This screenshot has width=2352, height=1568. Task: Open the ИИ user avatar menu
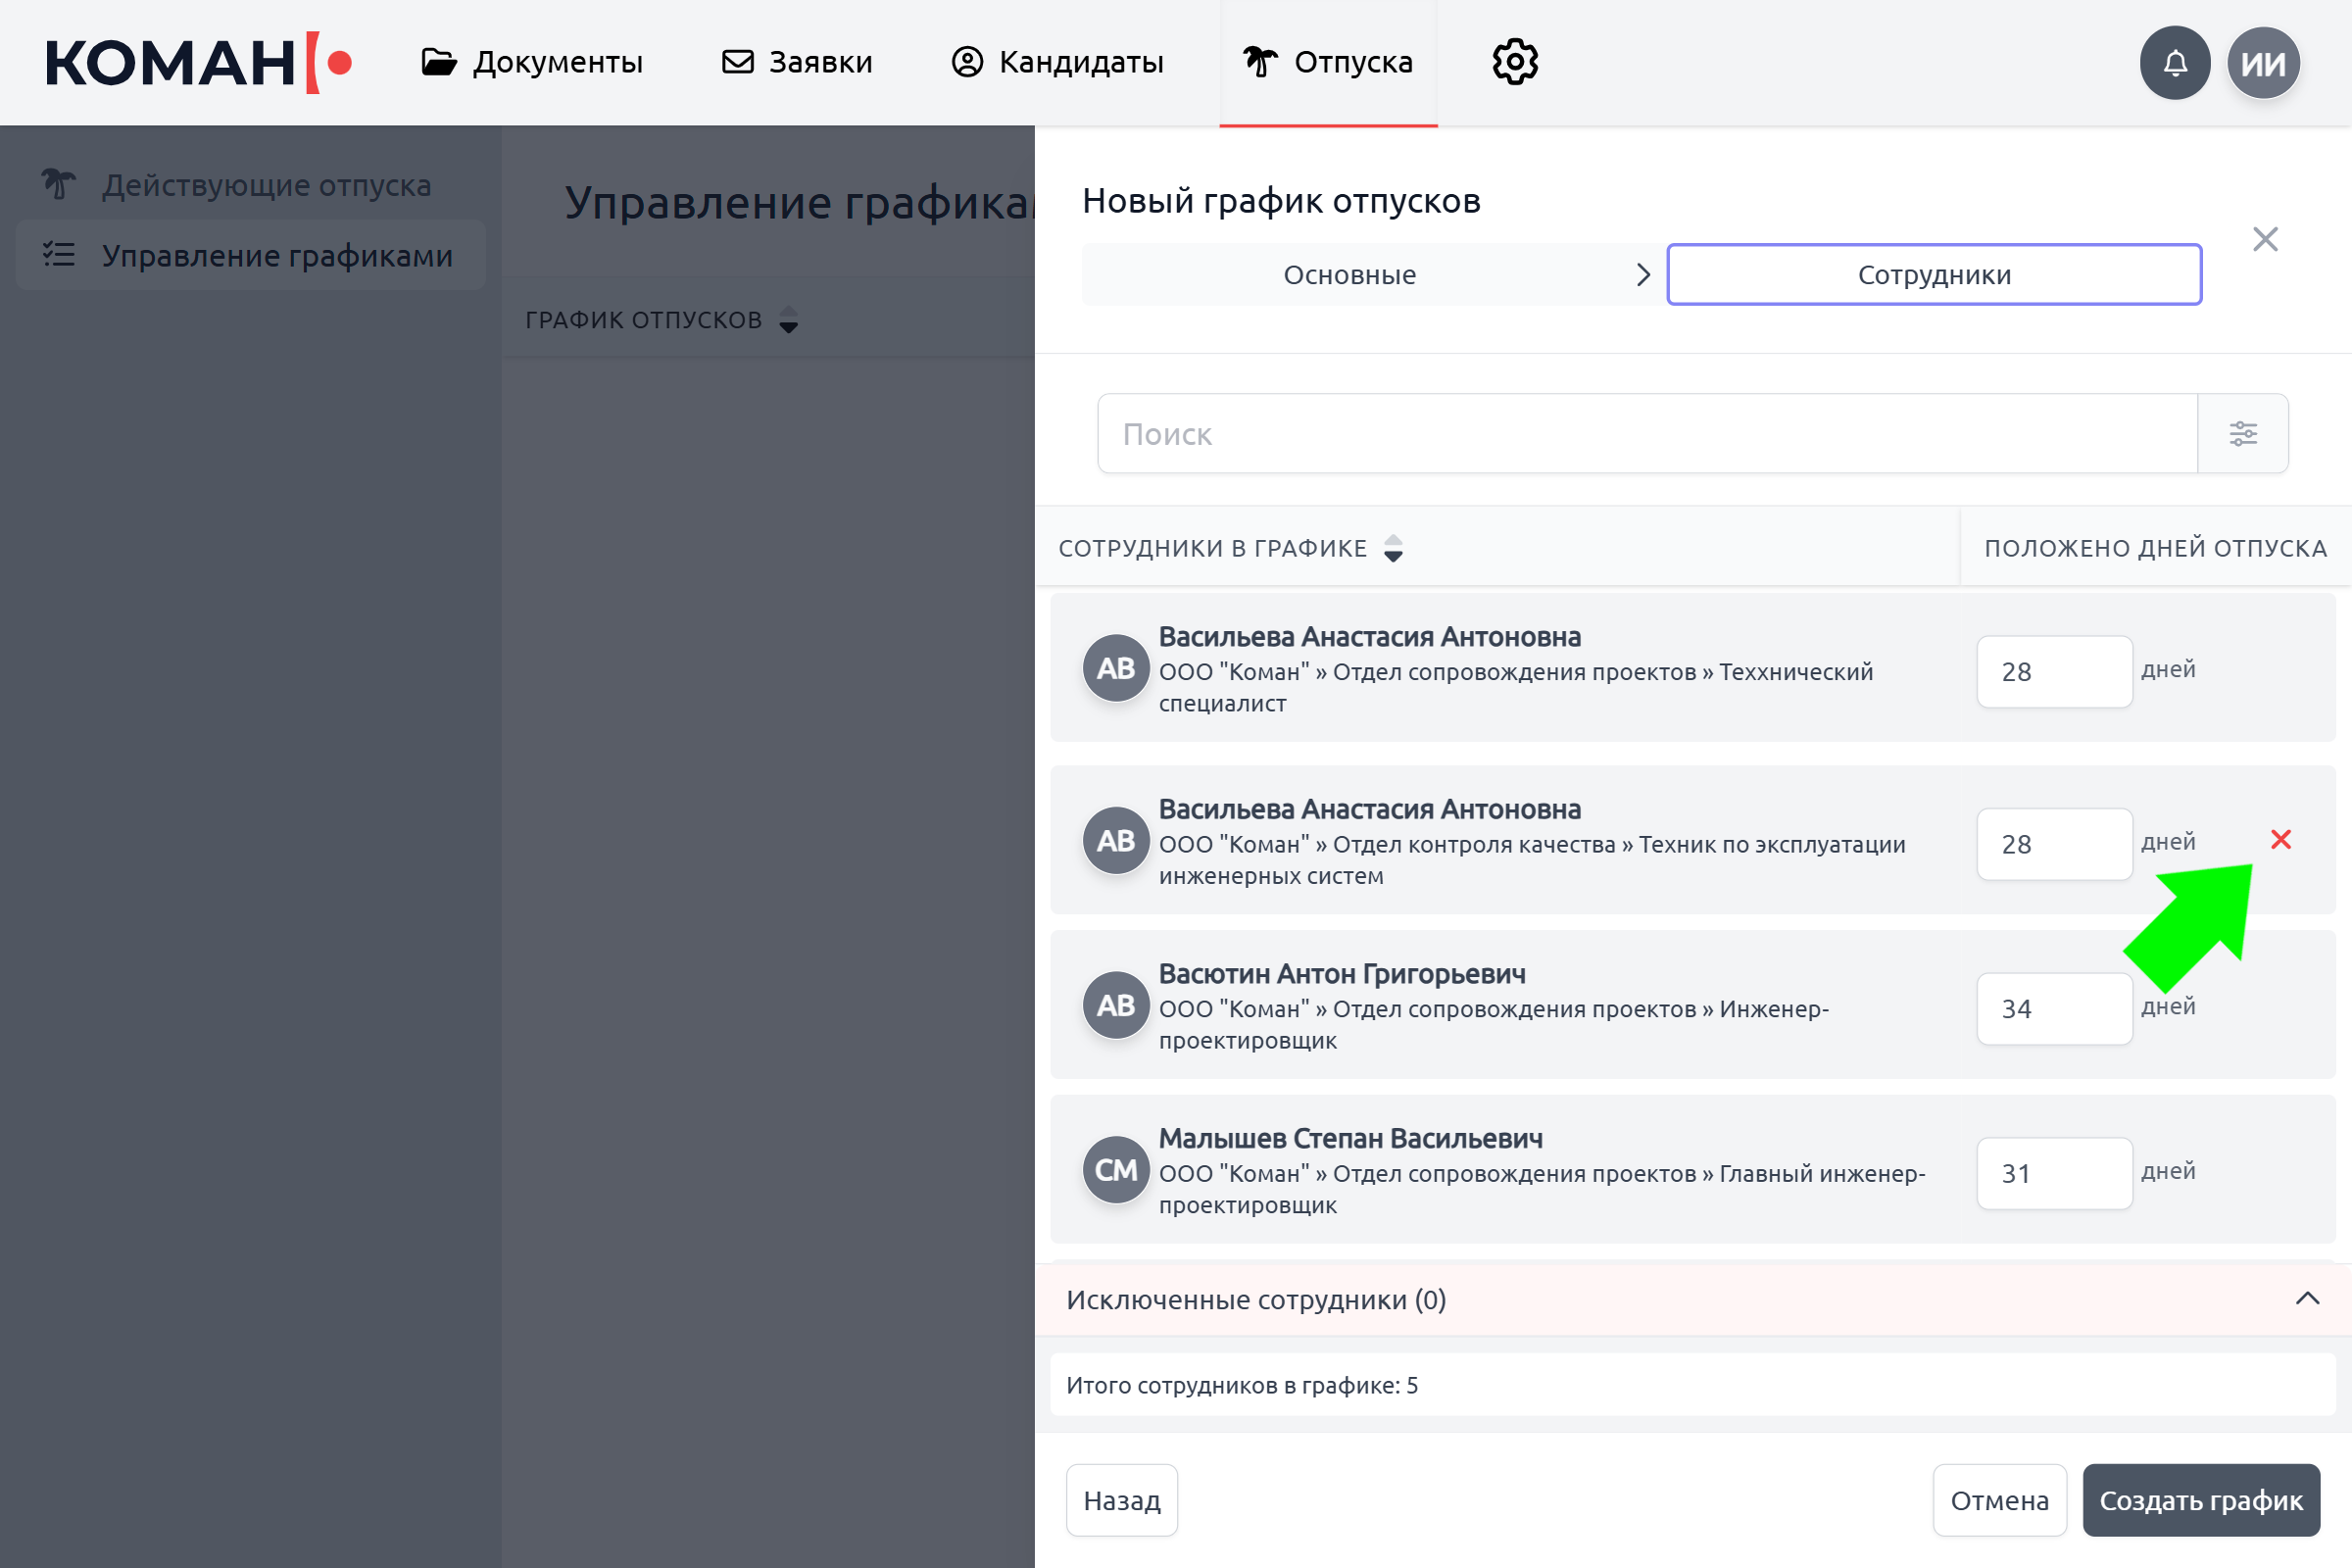pyautogui.click(x=2263, y=63)
